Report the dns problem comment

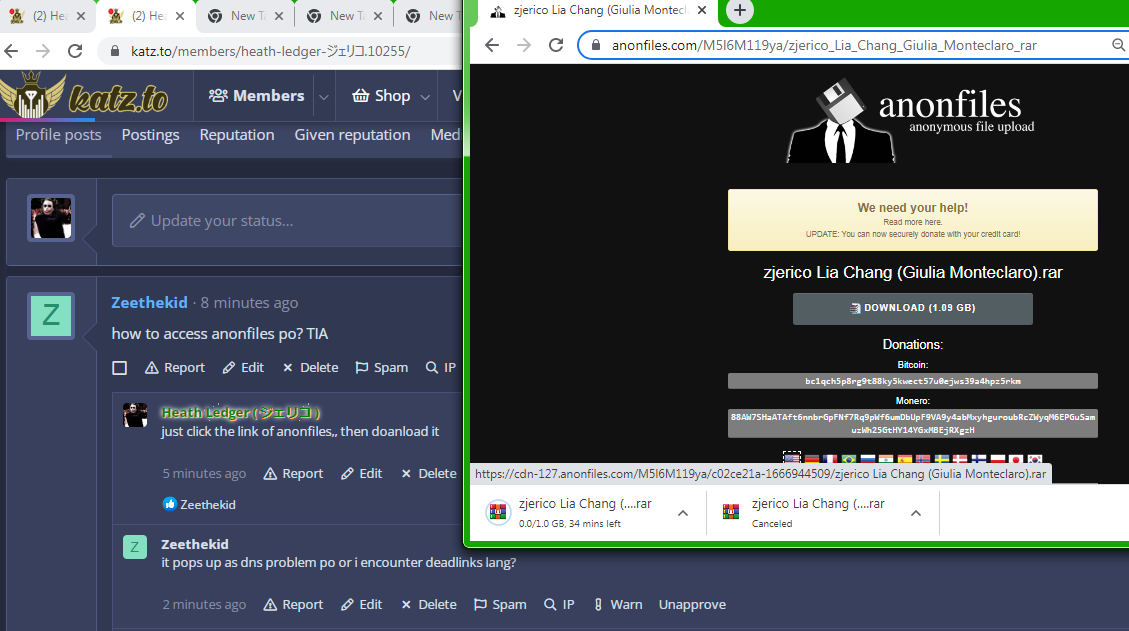[293, 604]
